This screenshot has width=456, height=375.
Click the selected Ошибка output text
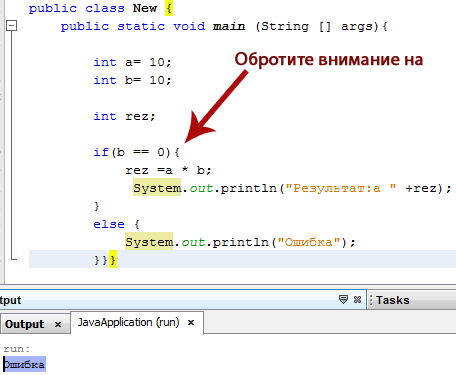point(24,364)
